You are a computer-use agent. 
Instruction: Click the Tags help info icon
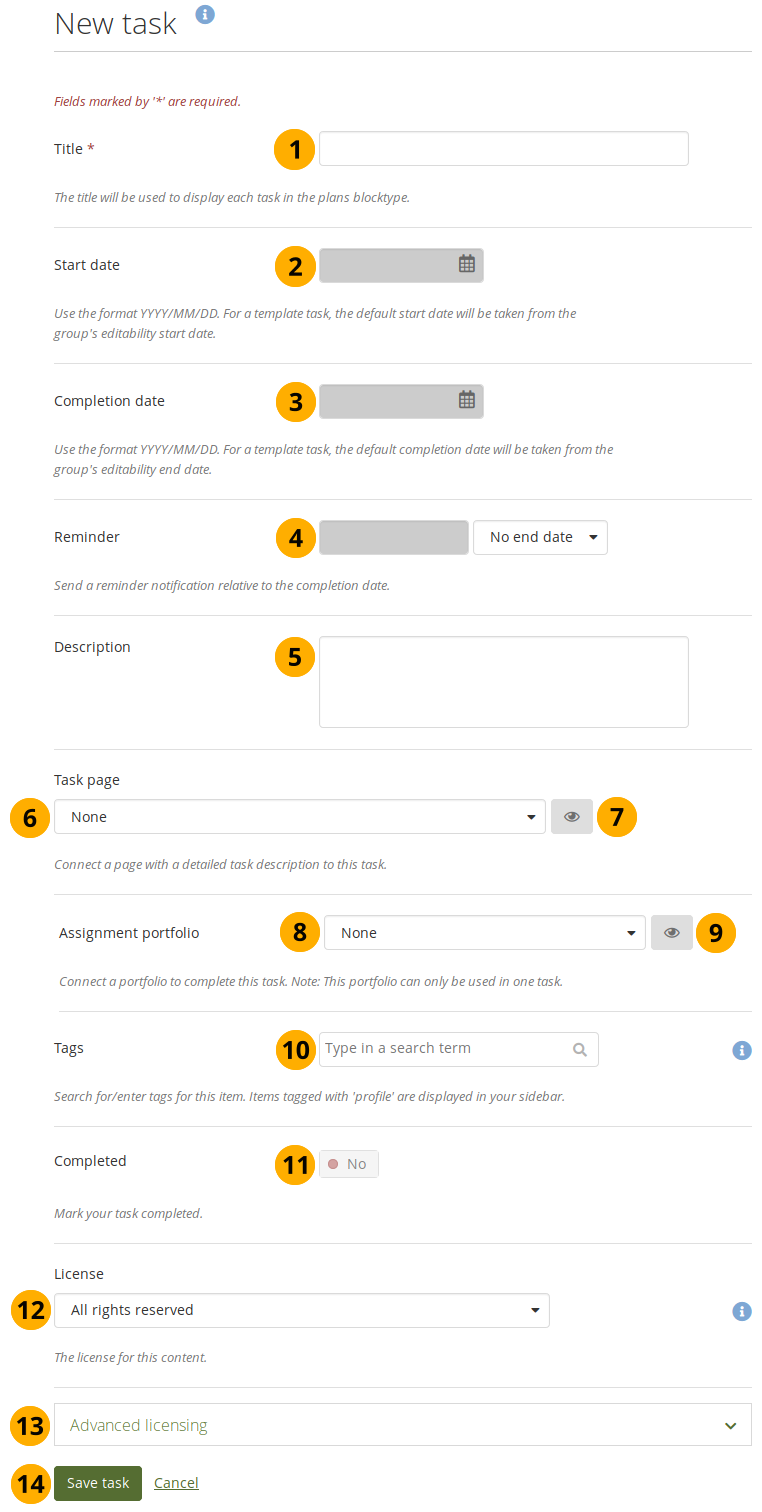click(x=741, y=1050)
